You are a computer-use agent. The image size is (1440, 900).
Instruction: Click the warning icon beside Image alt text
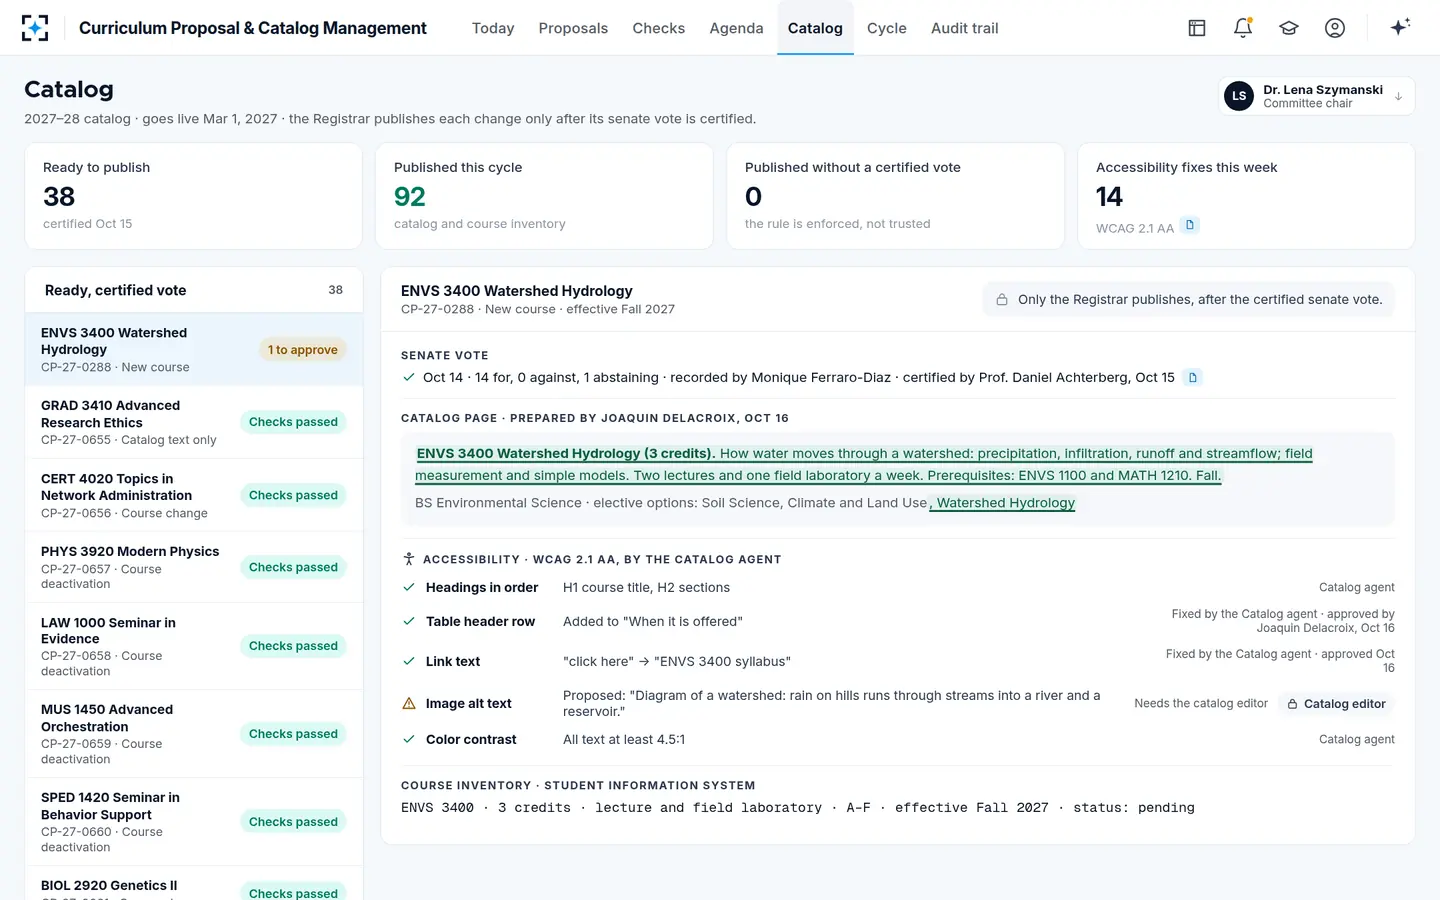point(409,704)
